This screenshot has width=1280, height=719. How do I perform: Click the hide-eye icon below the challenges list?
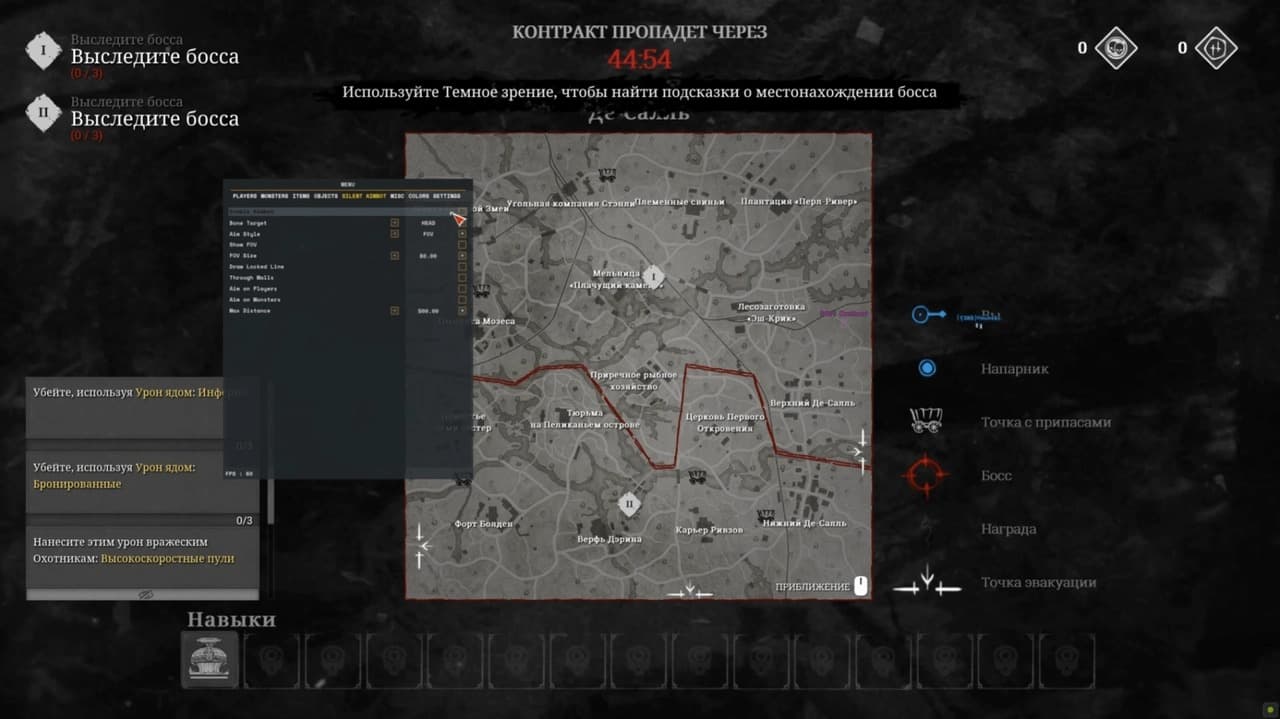tap(146, 594)
